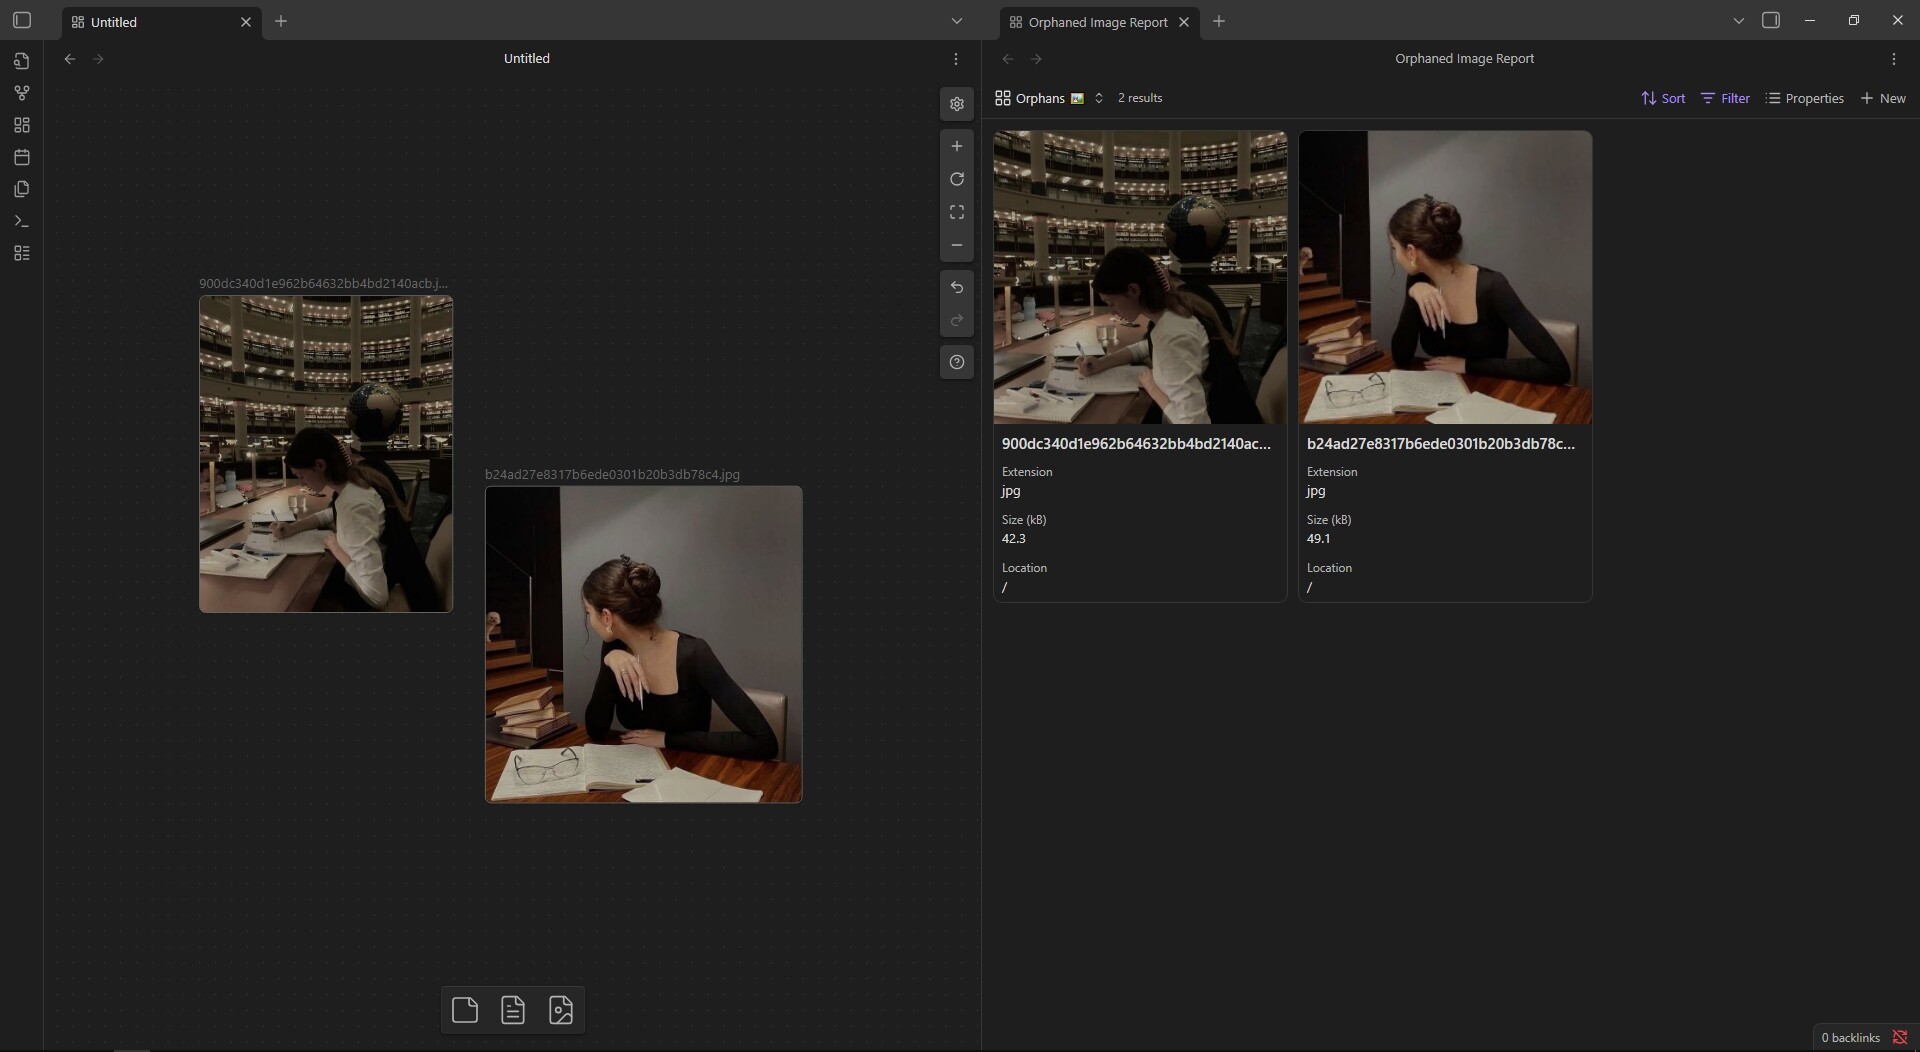Click the Sort button

tap(1663, 98)
